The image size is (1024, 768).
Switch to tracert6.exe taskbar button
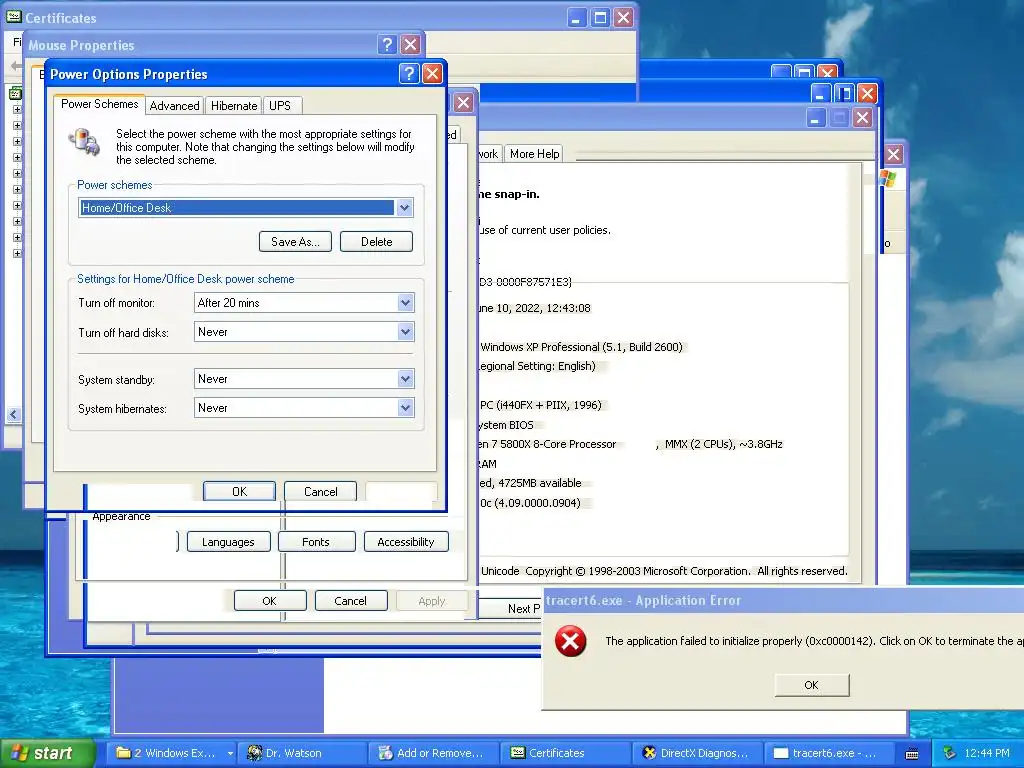click(x=828, y=753)
